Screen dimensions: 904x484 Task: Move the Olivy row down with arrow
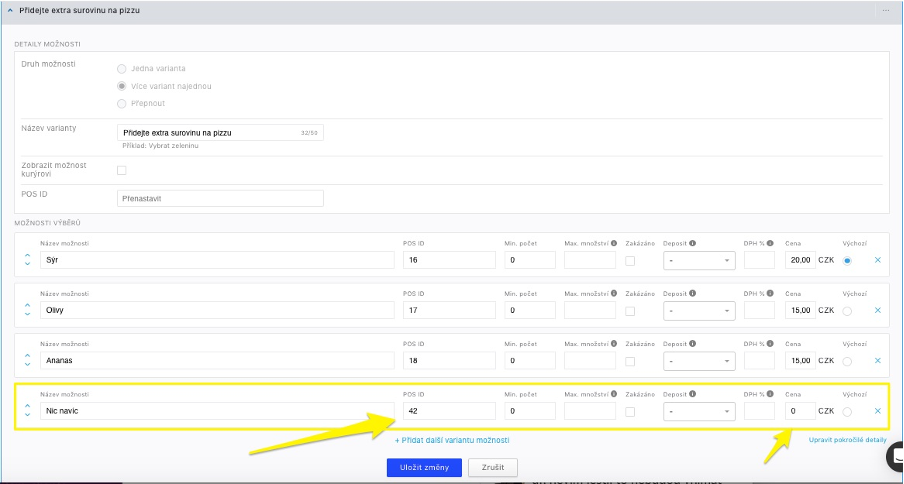(x=27, y=314)
